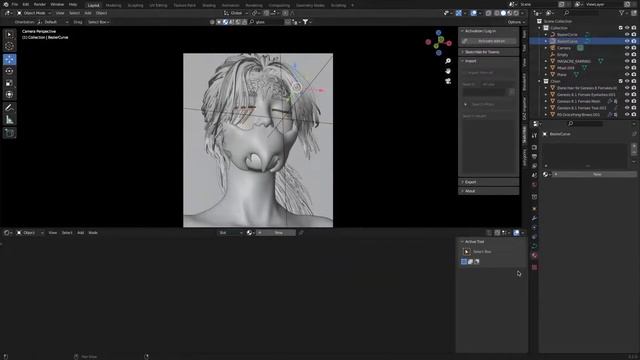
Task: Open the Orientation Default dropdown
Action: click(53, 22)
